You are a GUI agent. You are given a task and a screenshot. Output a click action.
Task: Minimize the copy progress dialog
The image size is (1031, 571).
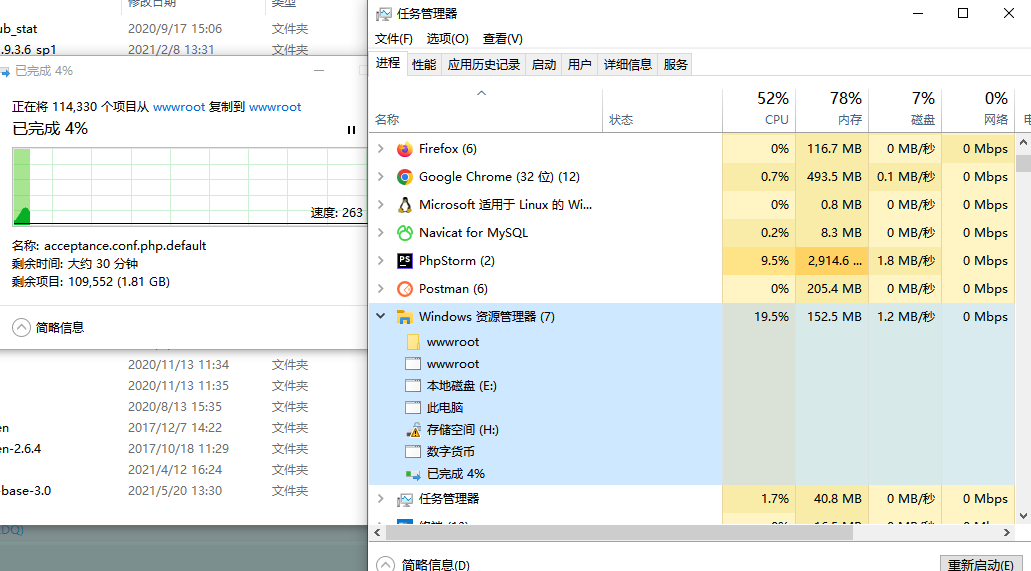pyautogui.click(x=319, y=70)
